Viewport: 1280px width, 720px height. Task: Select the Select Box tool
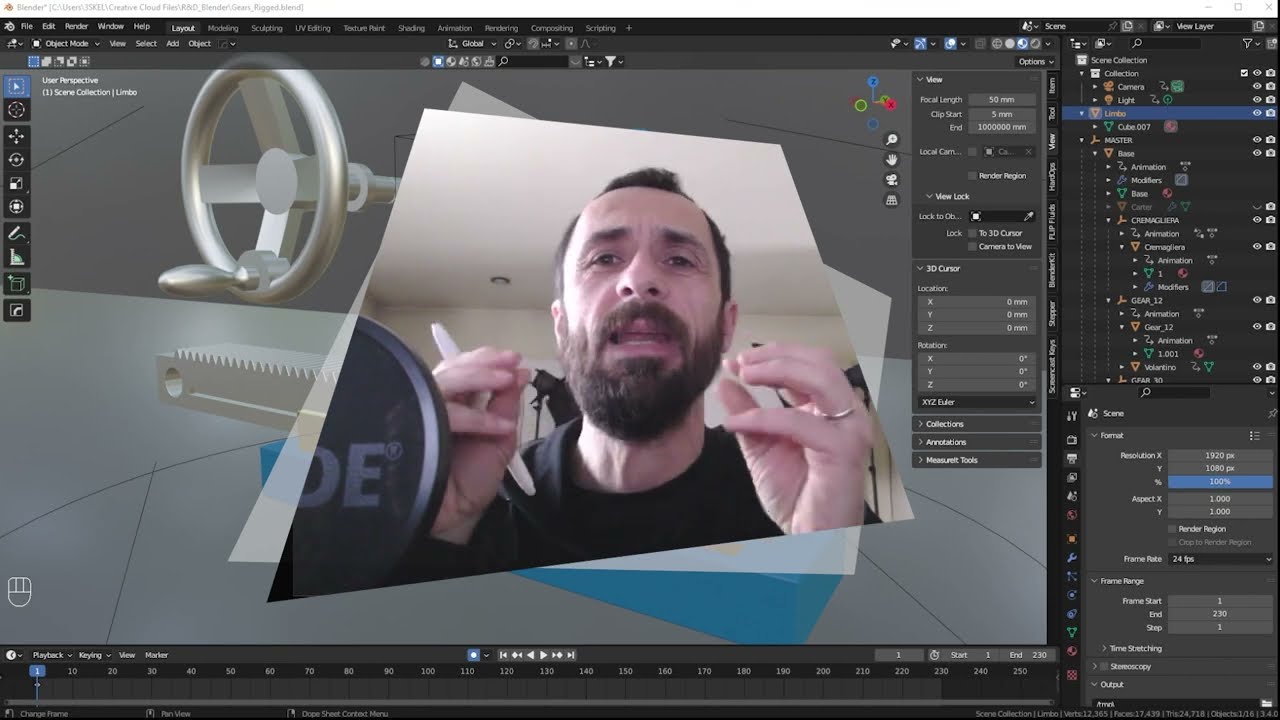pos(17,87)
